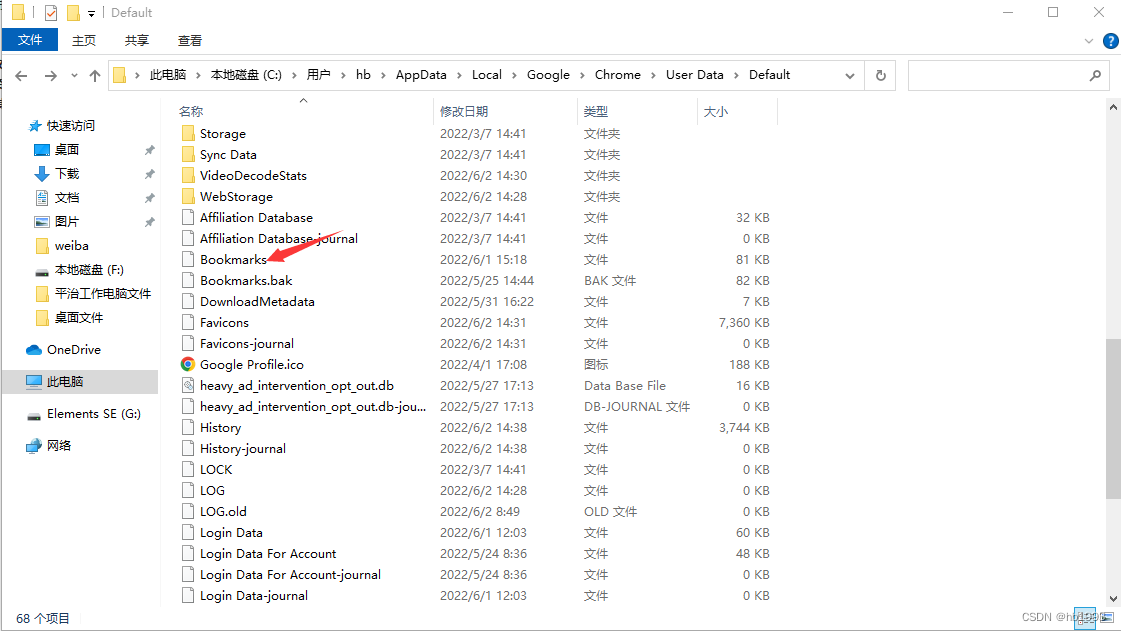
Task: Select the History file
Action: pos(220,428)
